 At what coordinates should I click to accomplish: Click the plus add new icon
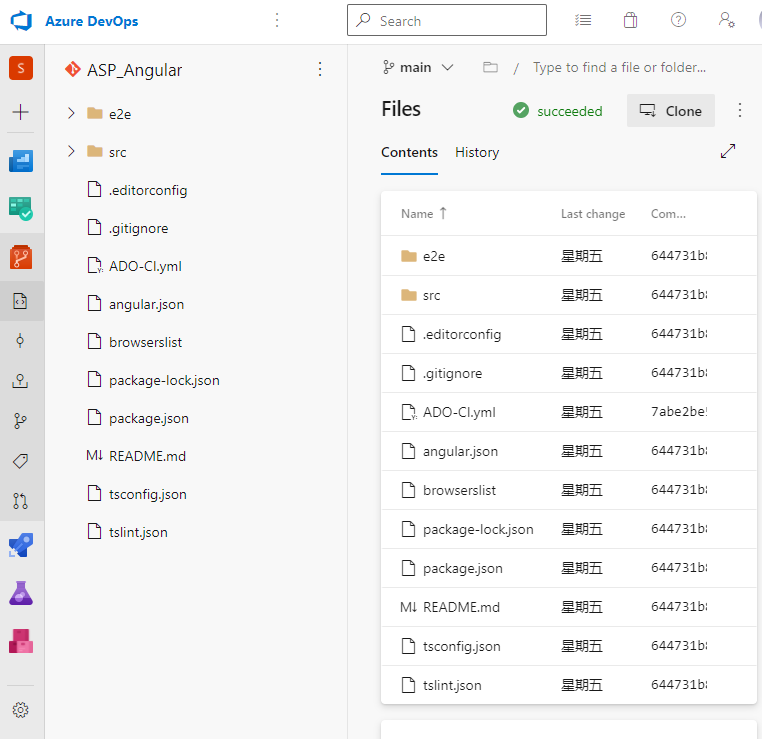pos(20,112)
